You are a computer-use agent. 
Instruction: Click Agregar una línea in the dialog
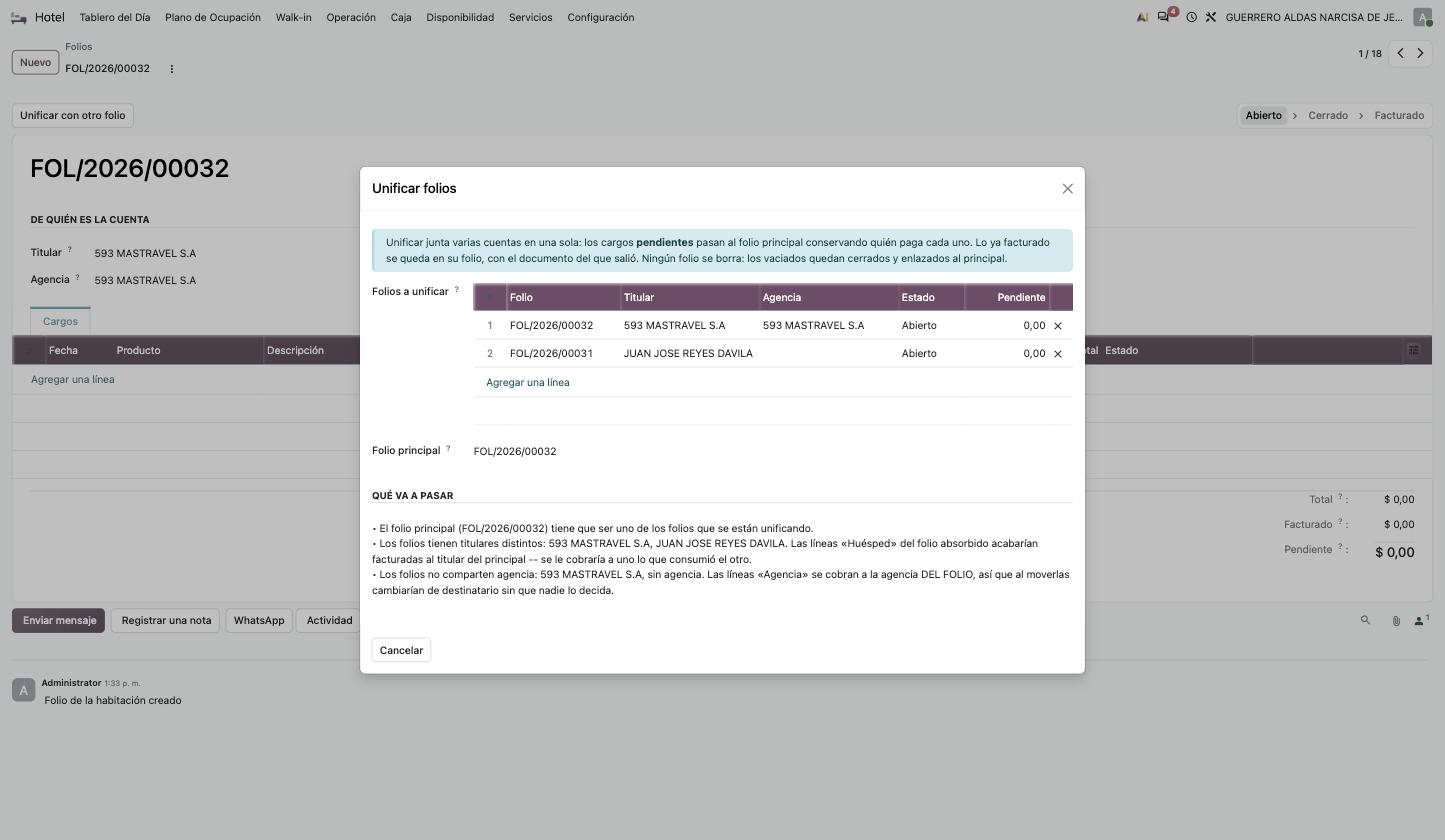click(527, 383)
